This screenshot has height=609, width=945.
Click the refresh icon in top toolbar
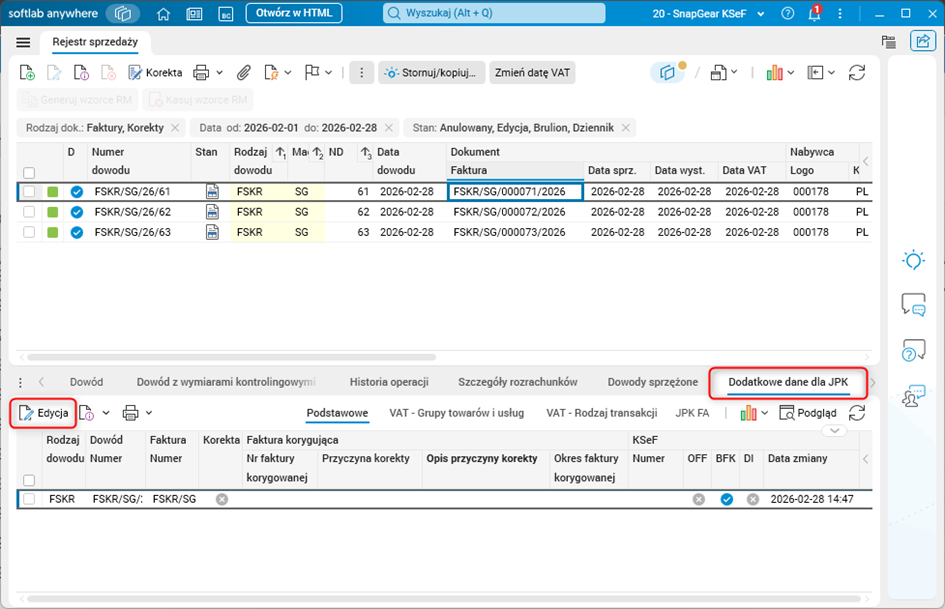click(x=856, y=73)
